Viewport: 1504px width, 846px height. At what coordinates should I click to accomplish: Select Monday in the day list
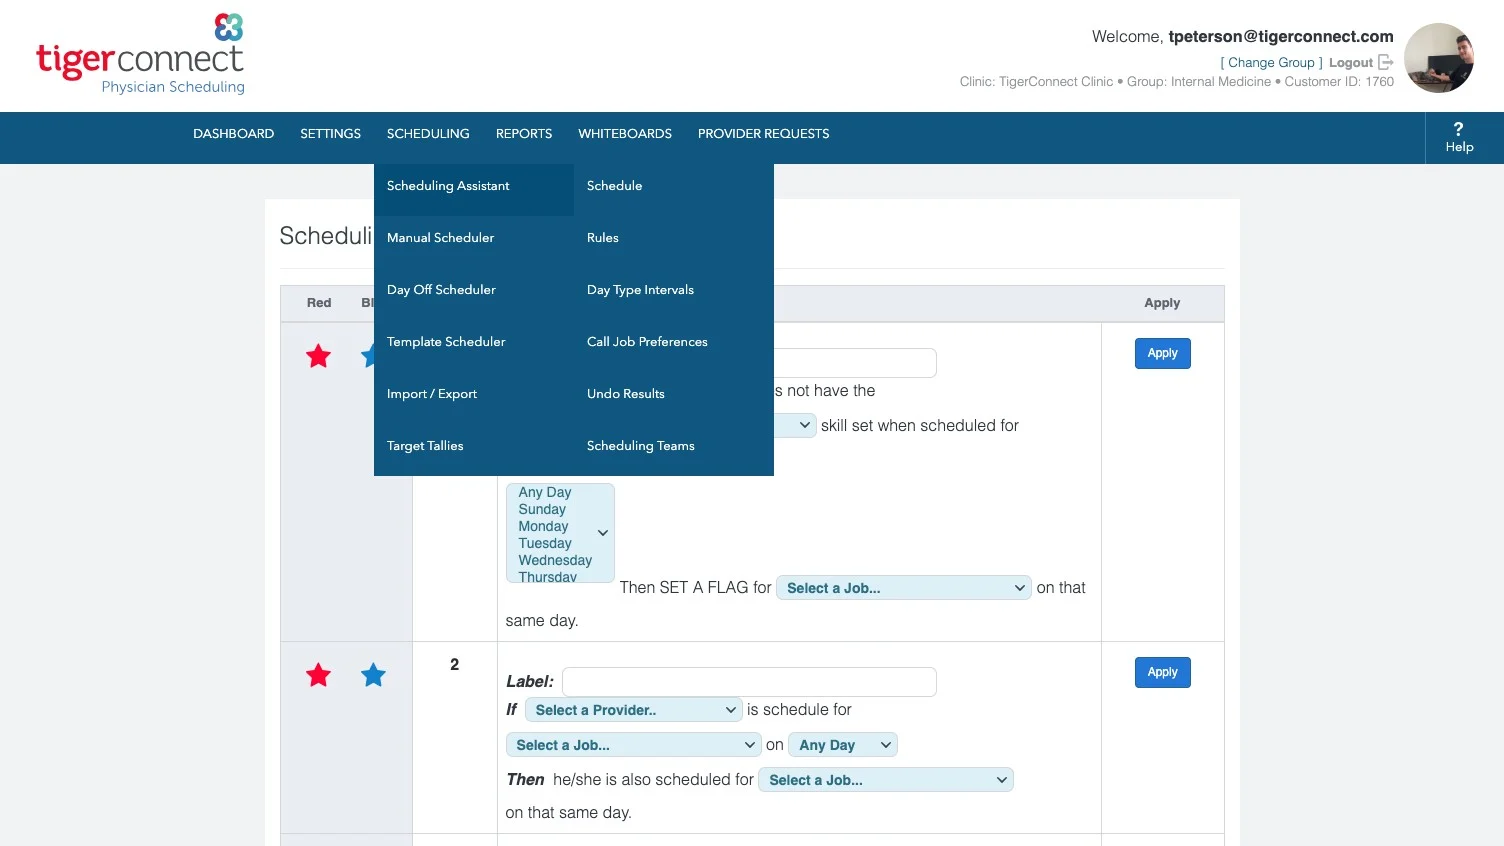click(x=543, y=526)
